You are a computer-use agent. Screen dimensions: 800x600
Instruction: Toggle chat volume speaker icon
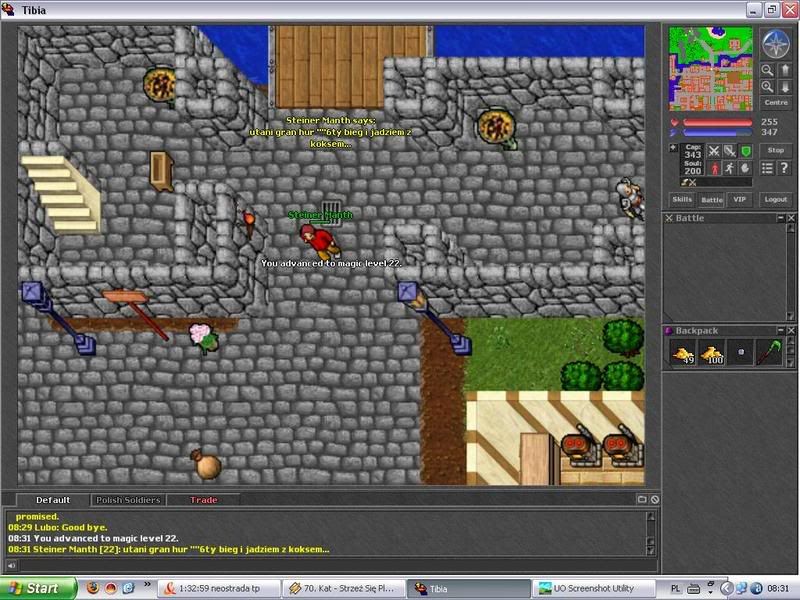(11, 565)
